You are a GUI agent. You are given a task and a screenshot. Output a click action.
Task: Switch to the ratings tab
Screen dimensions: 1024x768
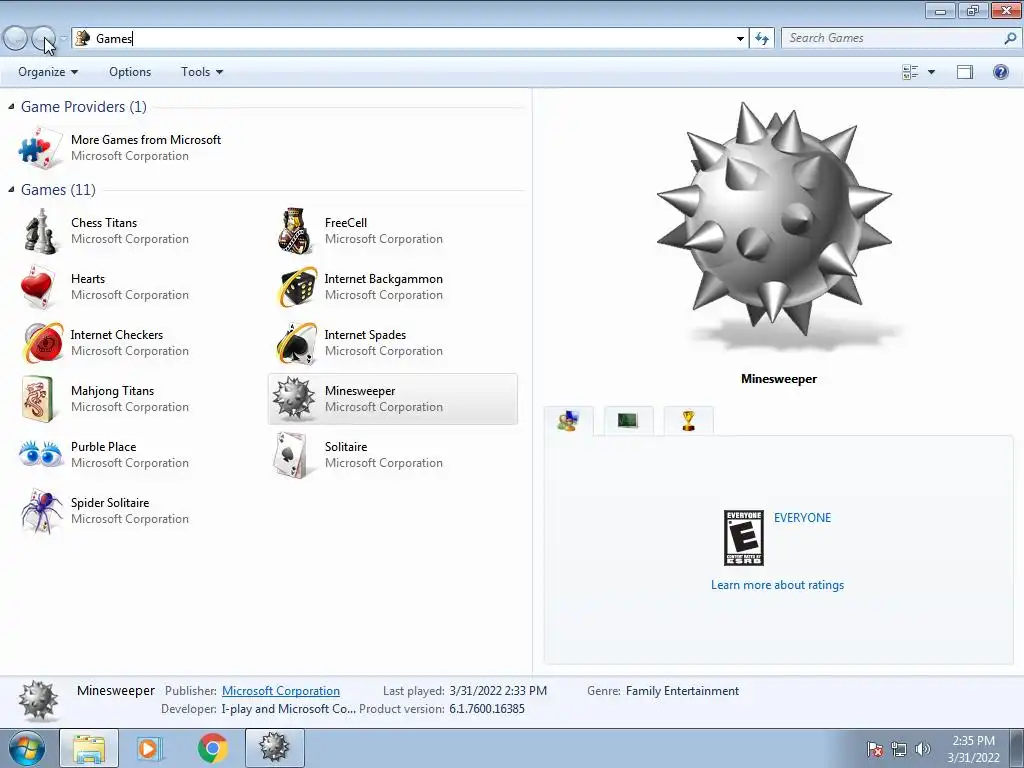(569, 421)
